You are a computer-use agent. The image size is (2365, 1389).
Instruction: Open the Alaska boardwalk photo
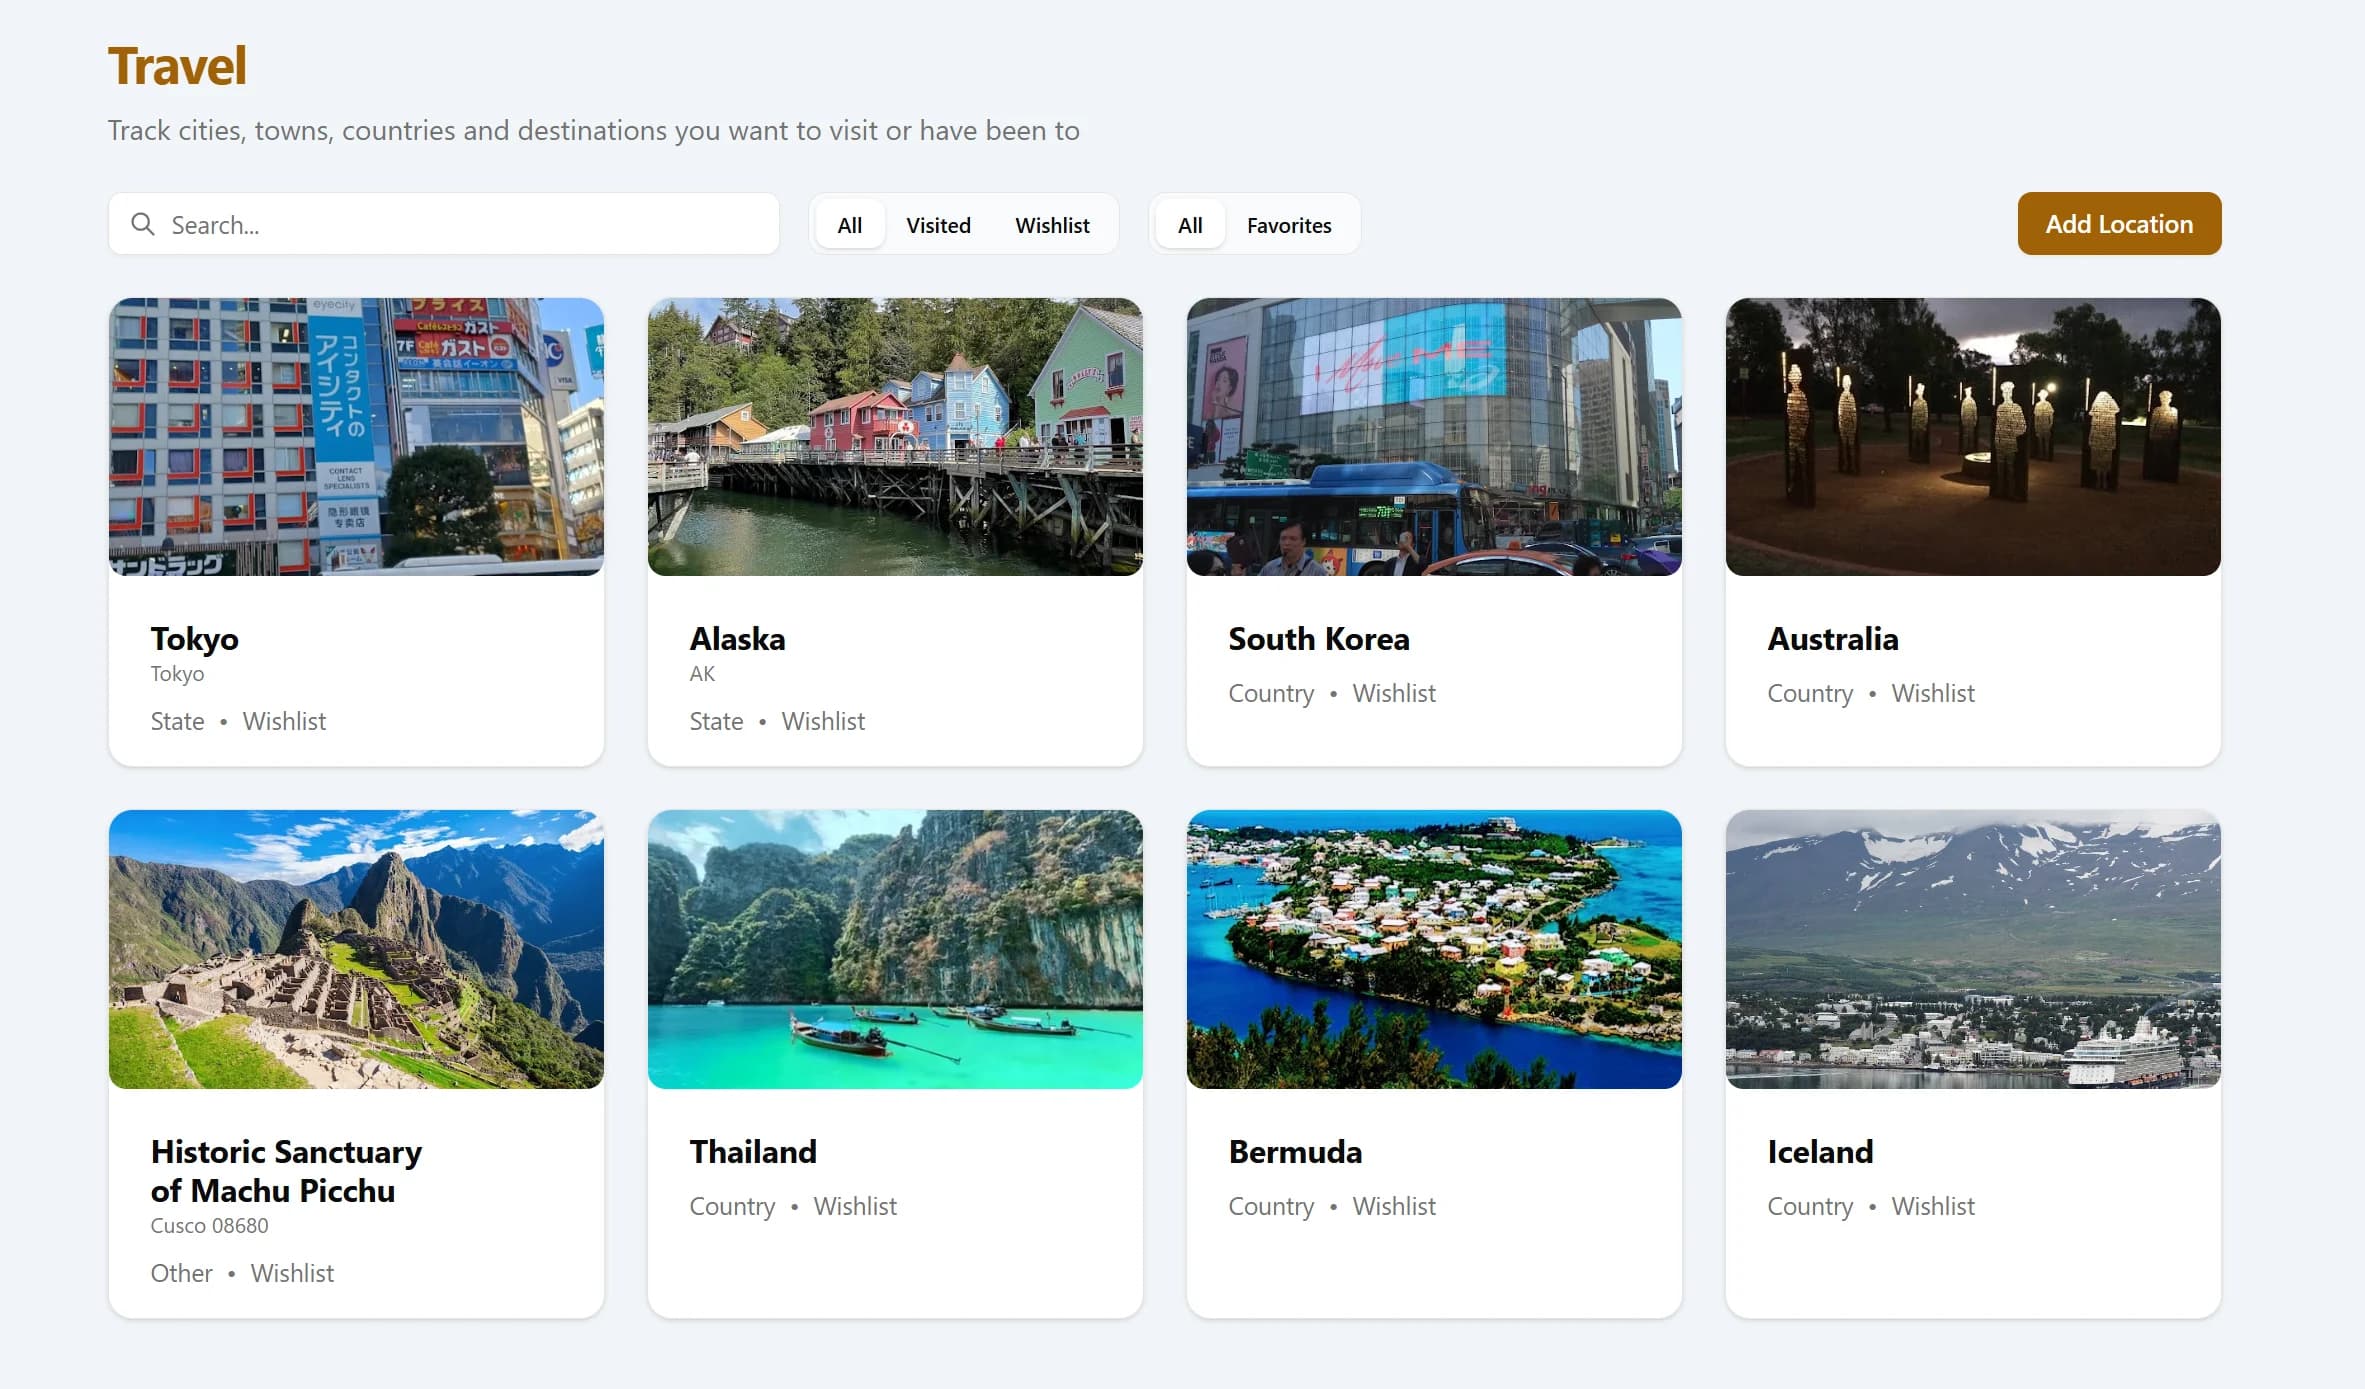[894, 437]
